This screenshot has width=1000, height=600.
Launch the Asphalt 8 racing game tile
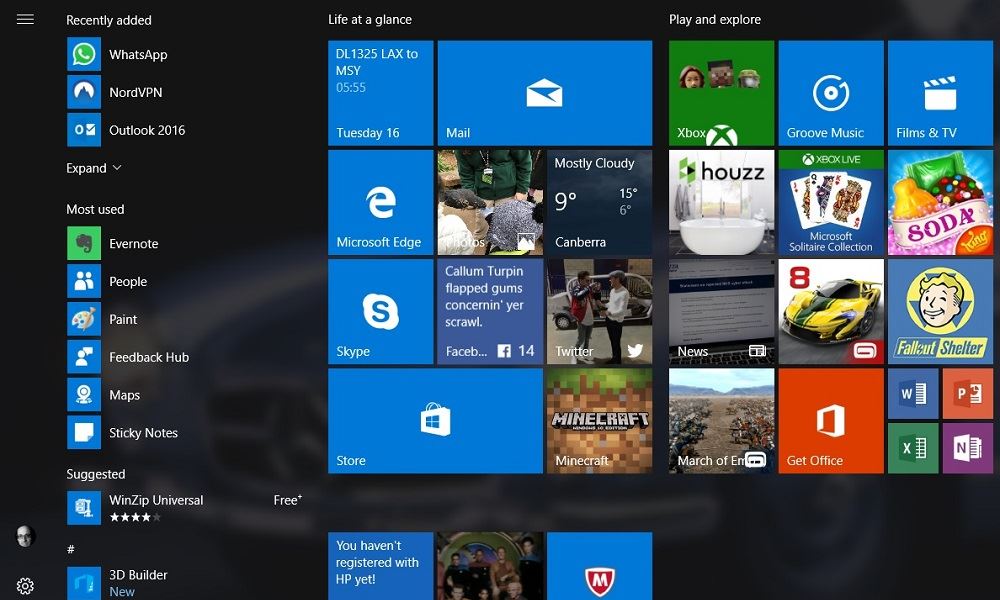click(831, 312)
